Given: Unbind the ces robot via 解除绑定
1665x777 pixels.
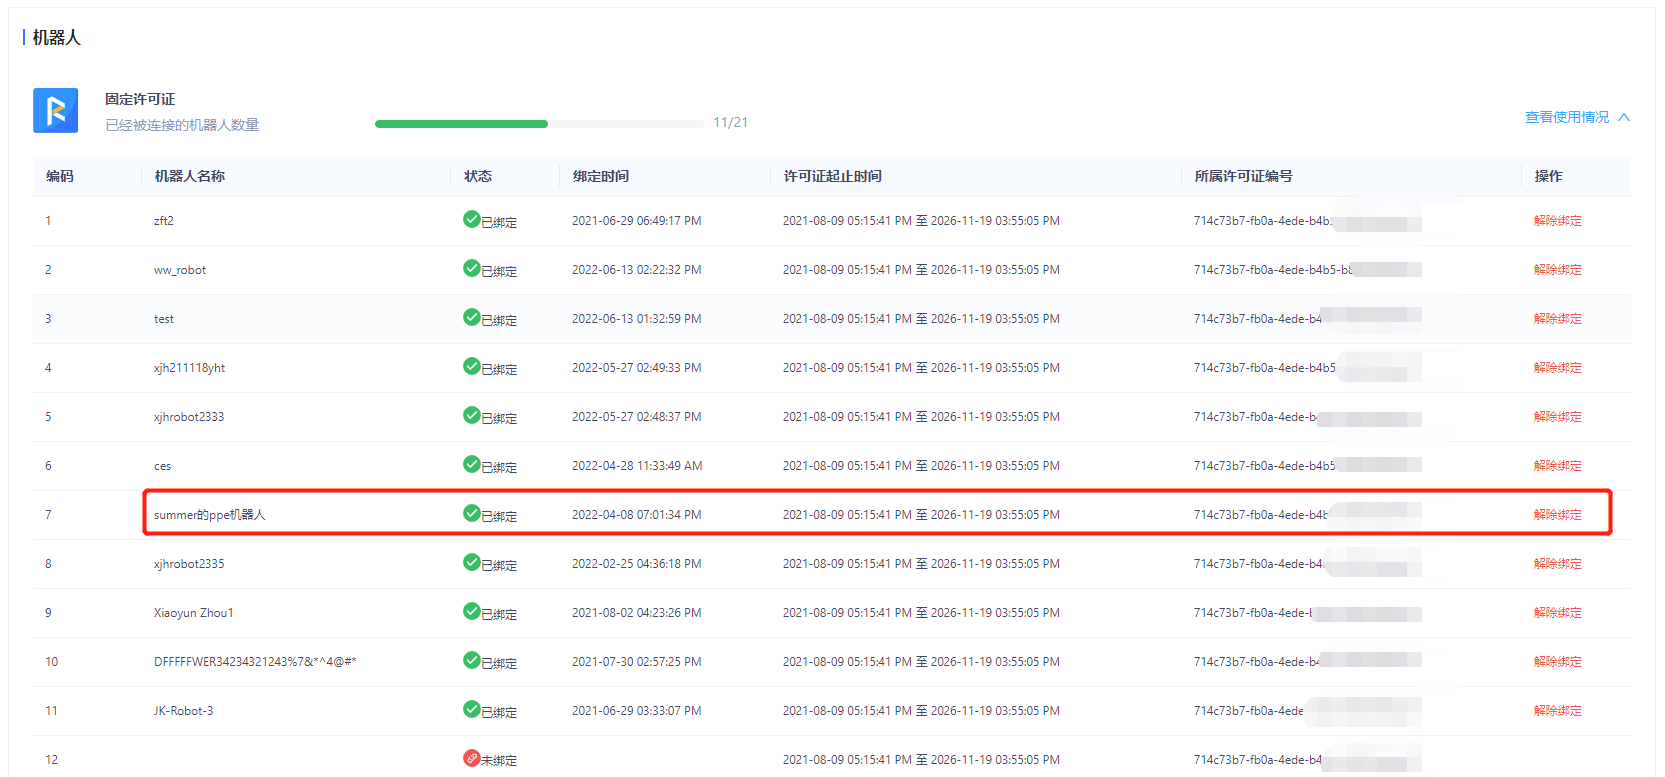Looking at the screenshot, I should pos(1558,466).
